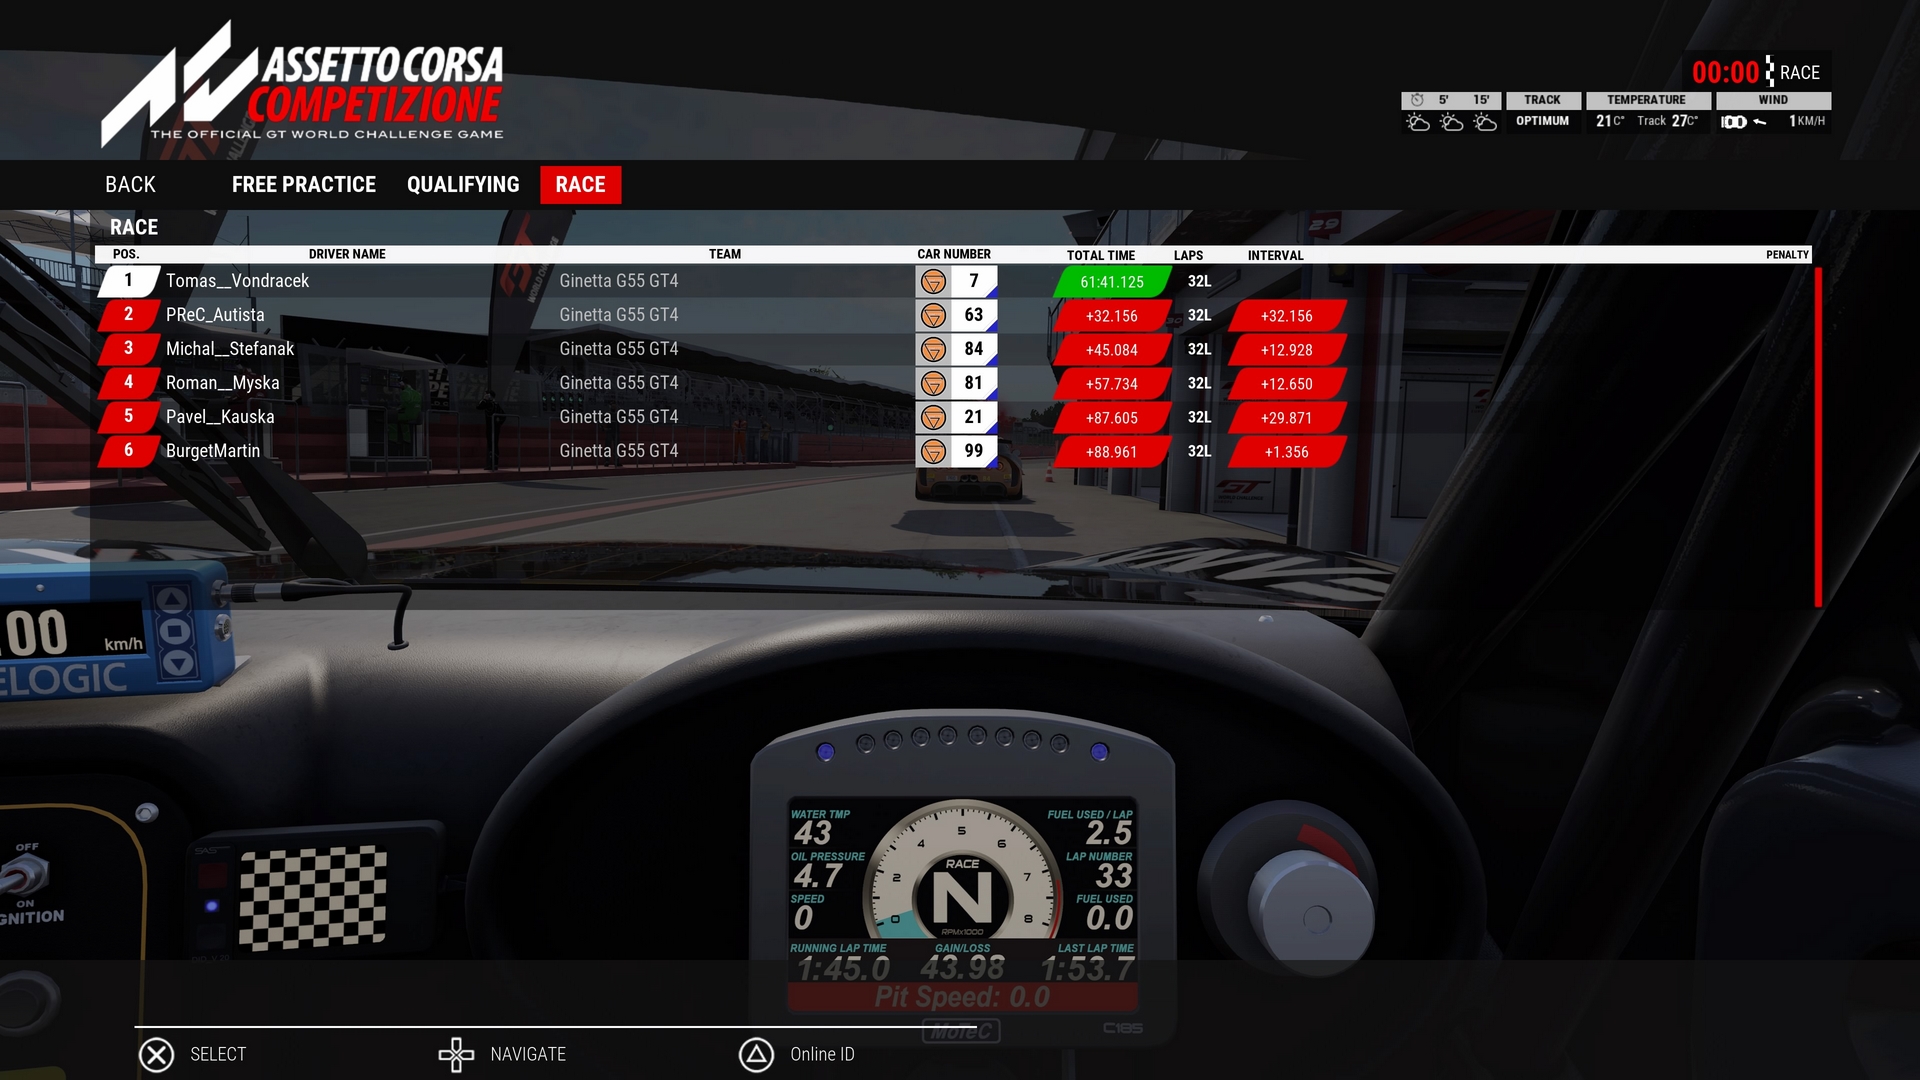The image size is (1920, 1080).
Task: Click the +1.356 interval value
Action: [x=1287, y=453]
